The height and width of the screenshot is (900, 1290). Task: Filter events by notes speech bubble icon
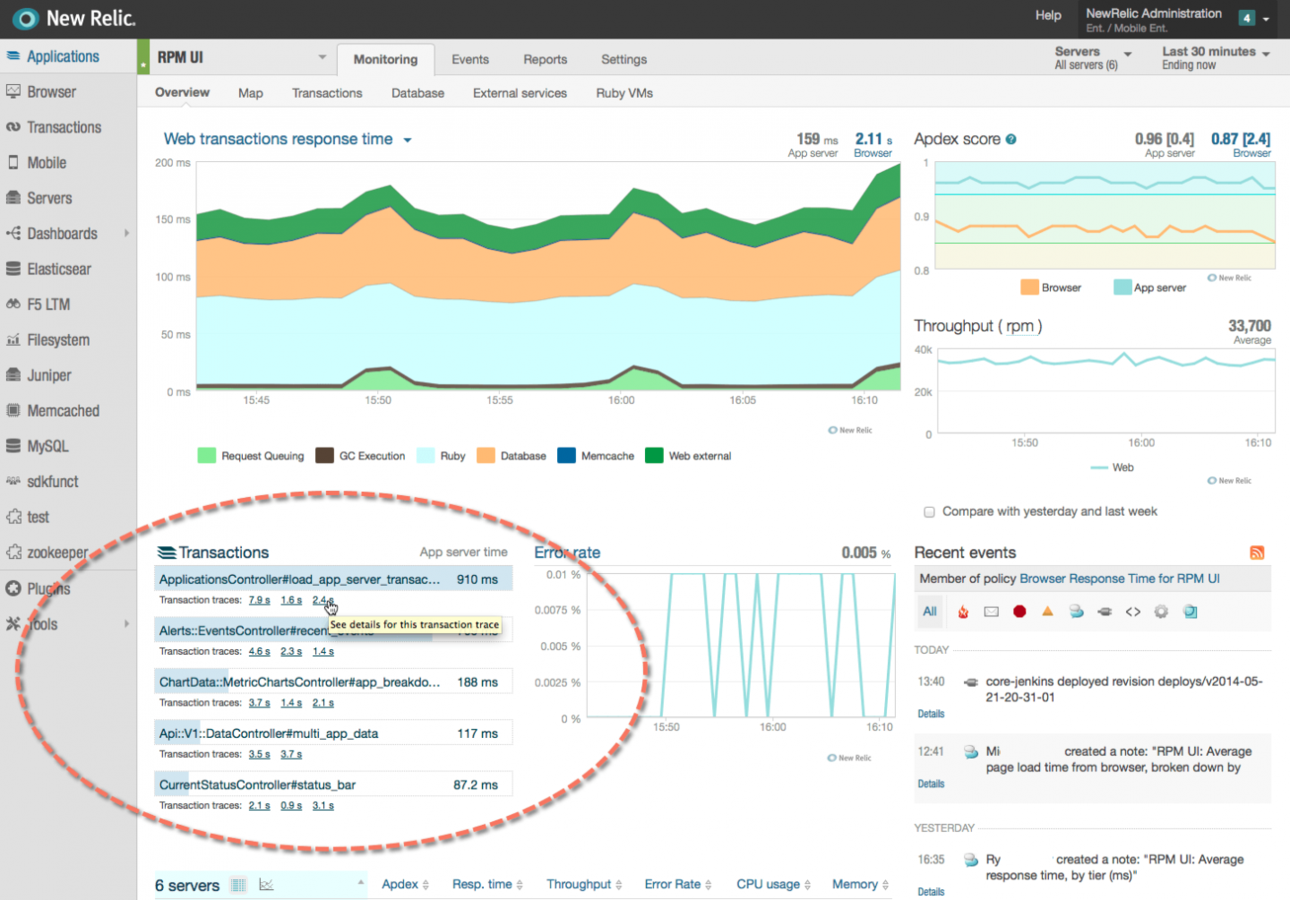coord(1076,612)
